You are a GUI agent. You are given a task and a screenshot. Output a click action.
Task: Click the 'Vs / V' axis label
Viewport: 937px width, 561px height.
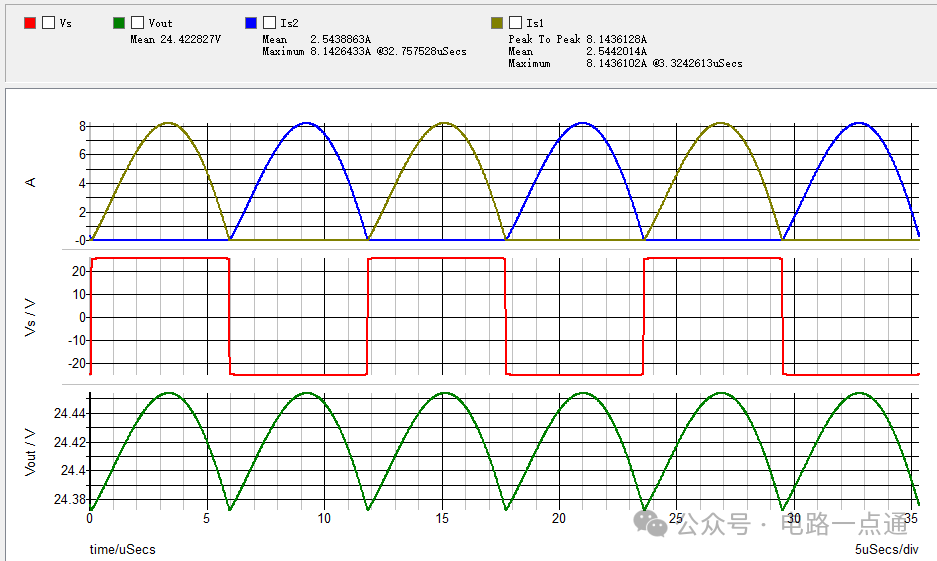(x=30, y=317)
